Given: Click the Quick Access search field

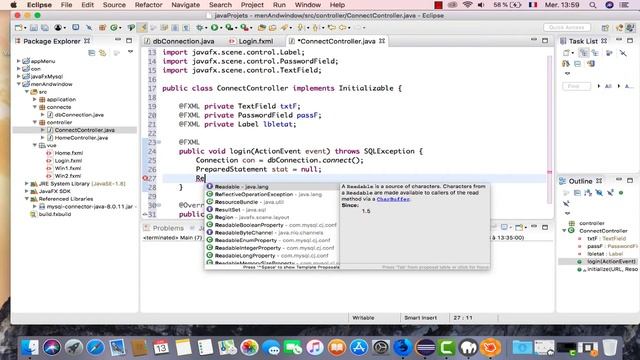Looking at the screenshot, I should click(x=567, y=27).
